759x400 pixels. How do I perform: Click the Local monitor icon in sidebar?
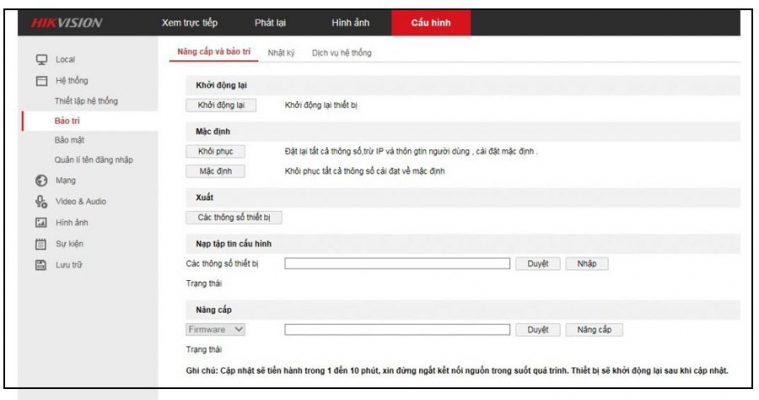click(42, 60)
